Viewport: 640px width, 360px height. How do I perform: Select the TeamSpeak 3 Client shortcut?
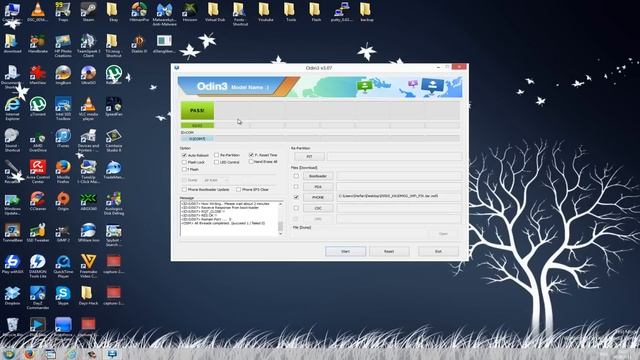click(88, 45)
